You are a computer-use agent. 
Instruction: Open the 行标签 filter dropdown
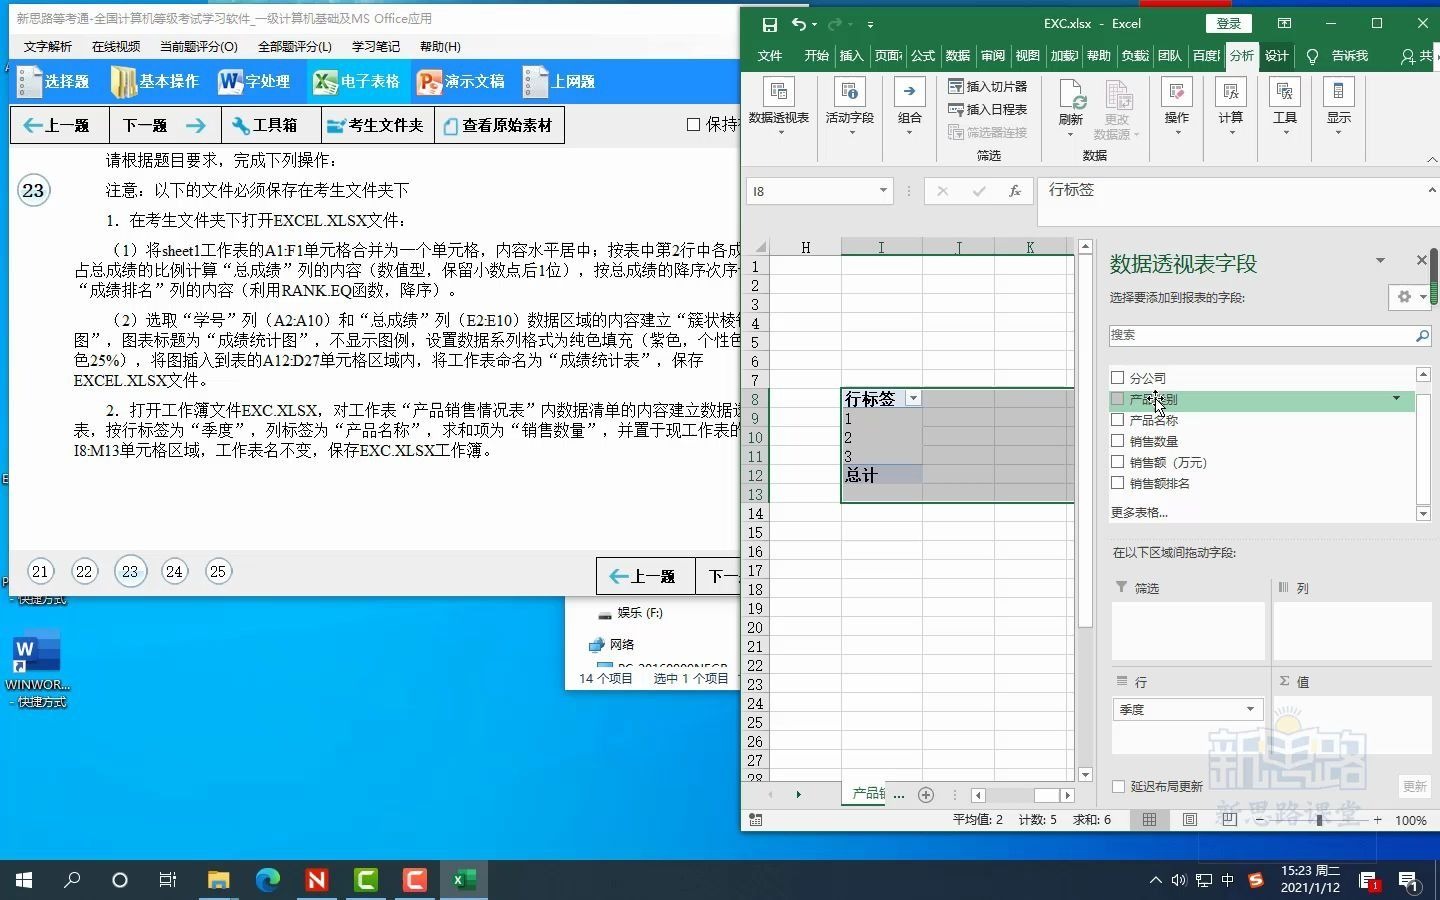tap(913, 398)
